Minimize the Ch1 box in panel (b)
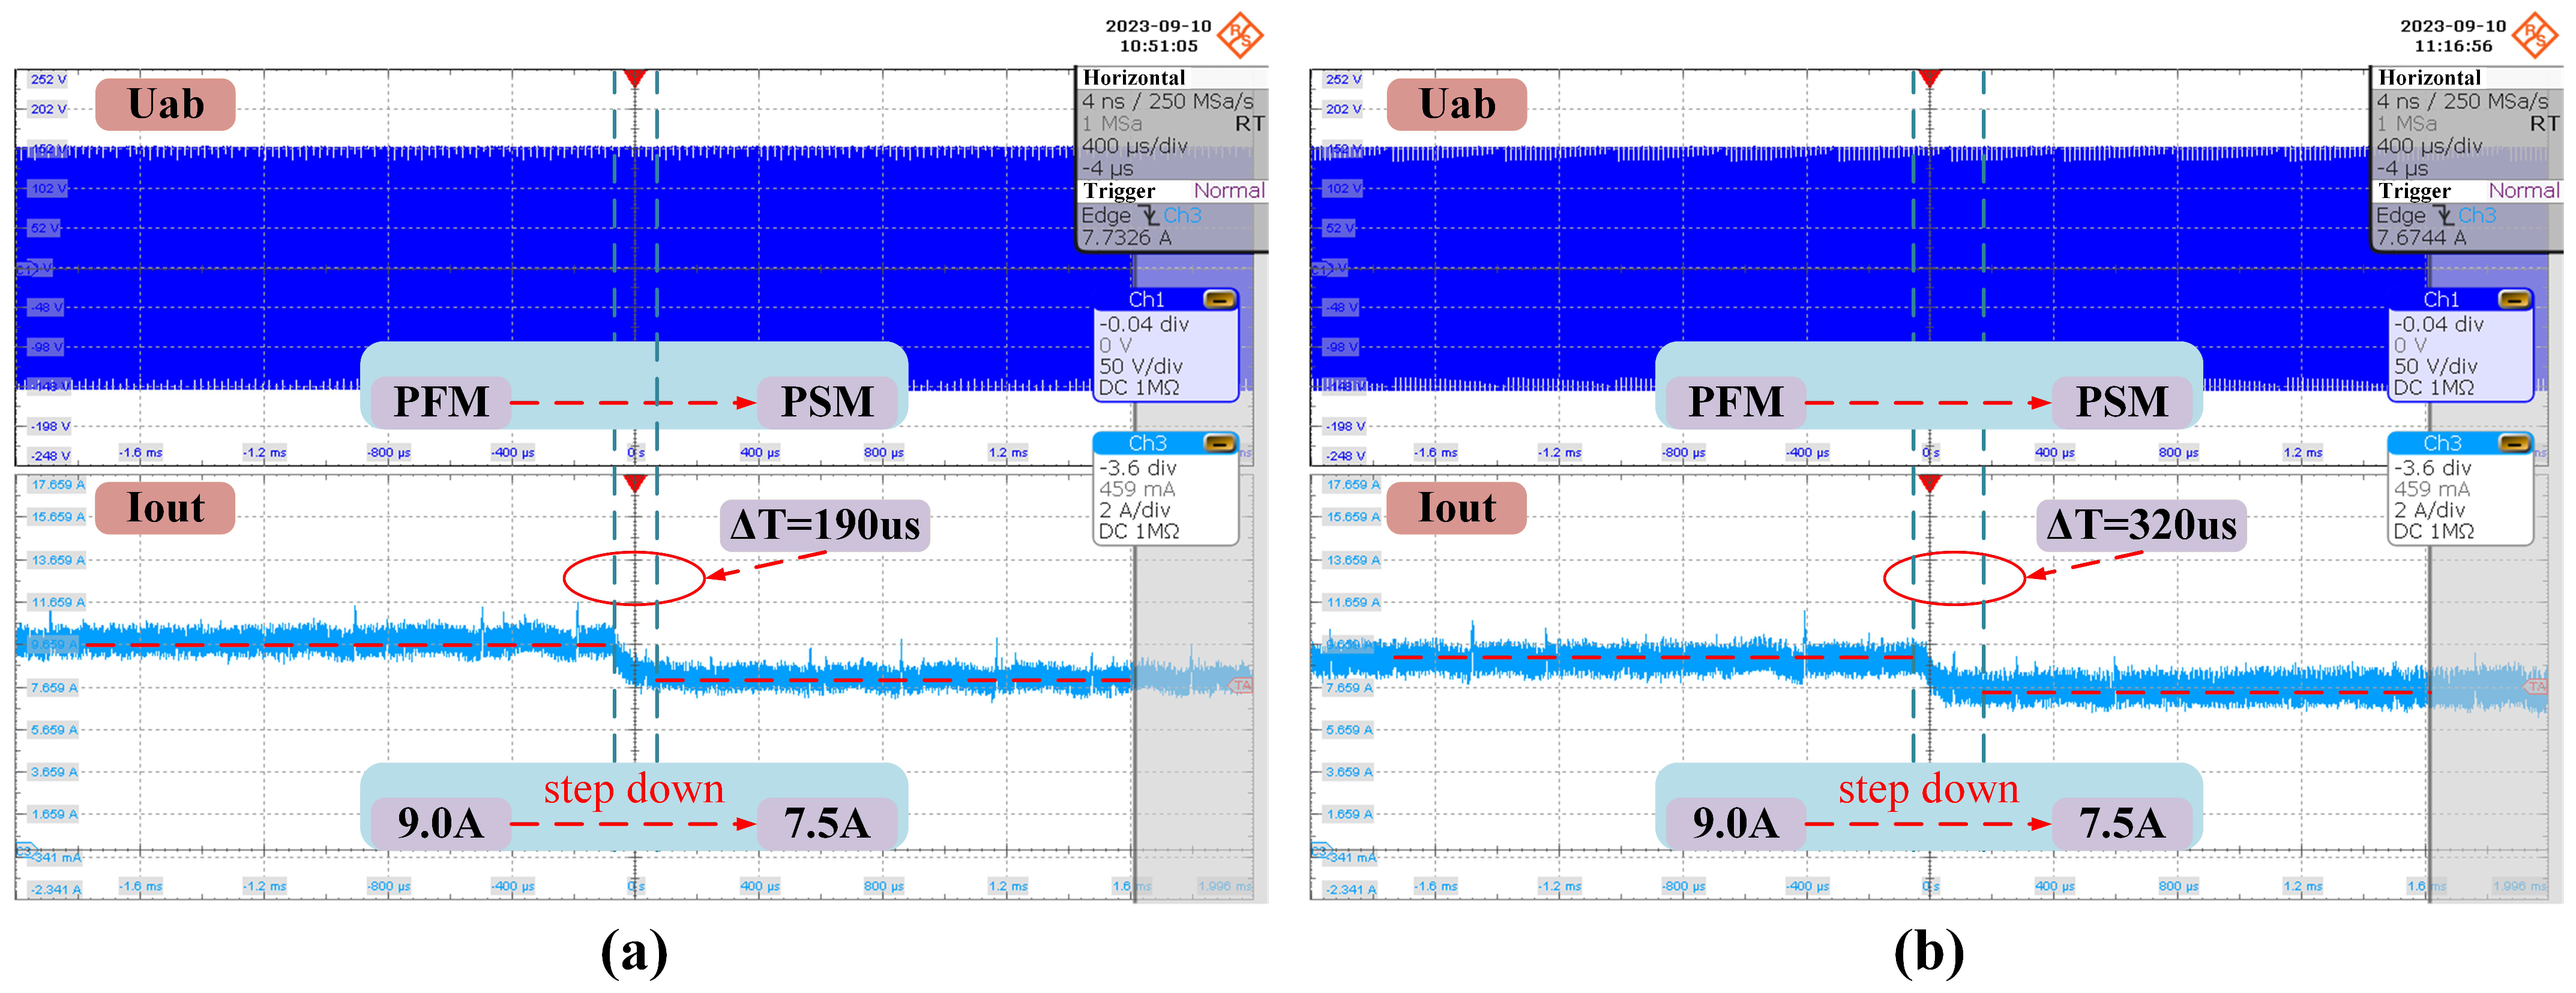Viewport: 2576px width, 993px height. (2514, 299)
